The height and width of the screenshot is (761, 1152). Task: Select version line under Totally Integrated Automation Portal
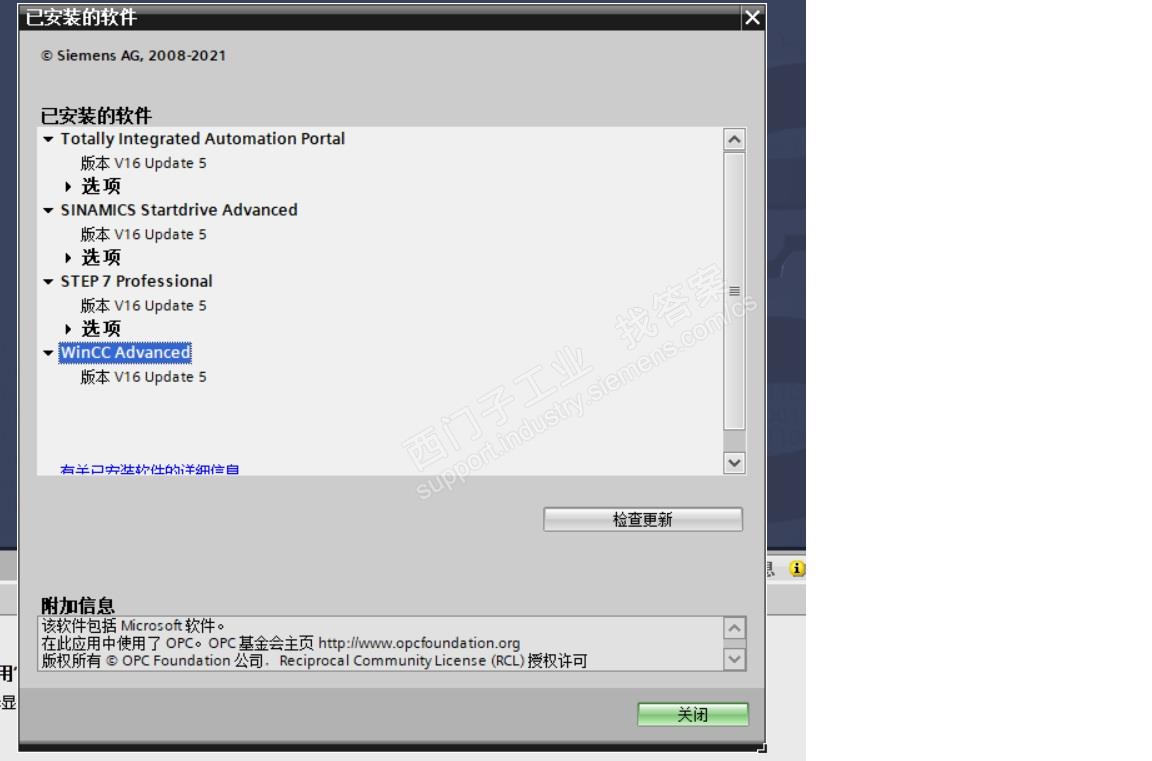point(143,163)
